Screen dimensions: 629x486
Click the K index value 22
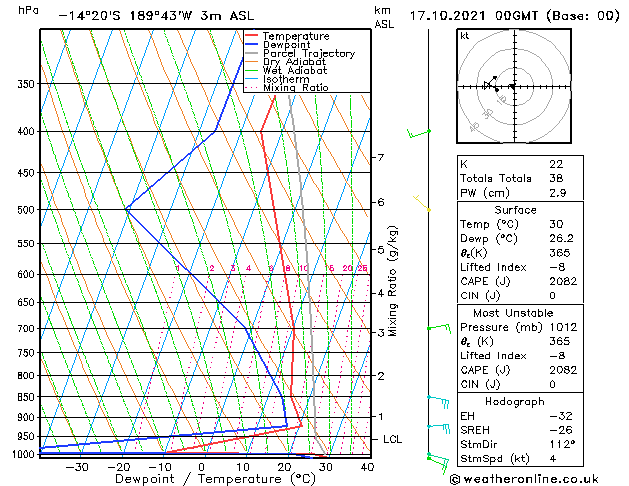click(x=556, y=164)
